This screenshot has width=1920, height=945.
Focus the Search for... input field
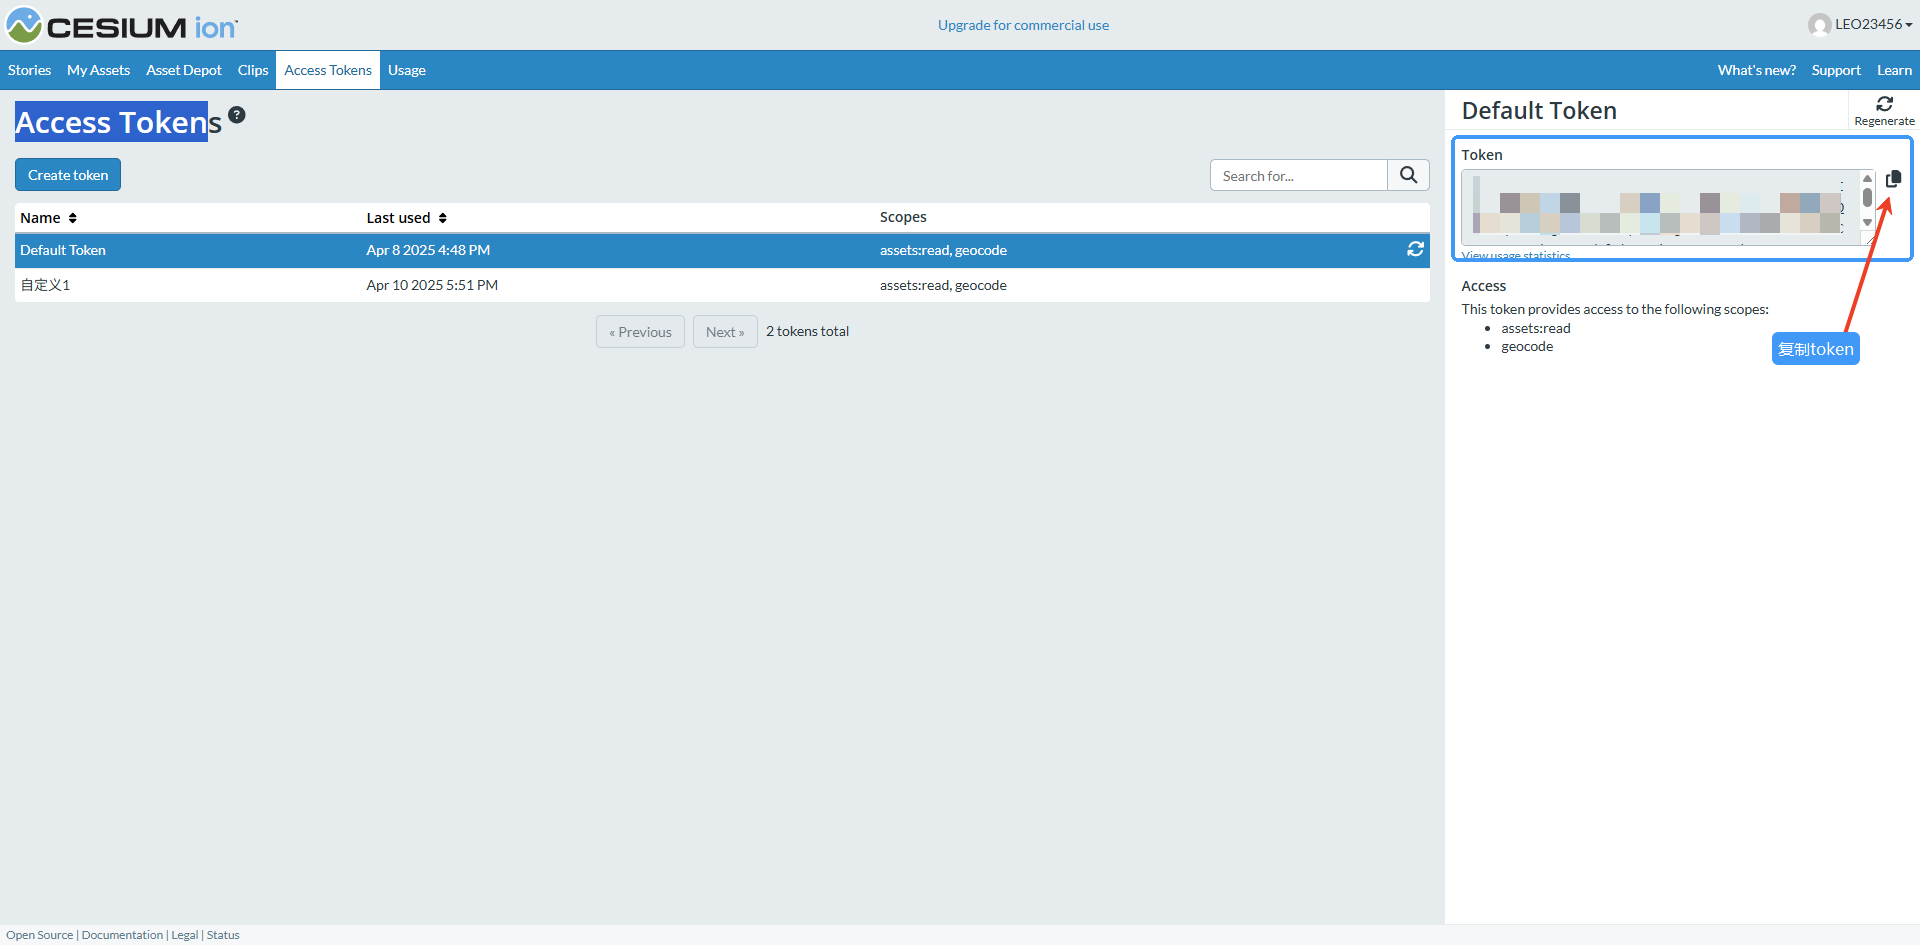[x=1299, y=175]
